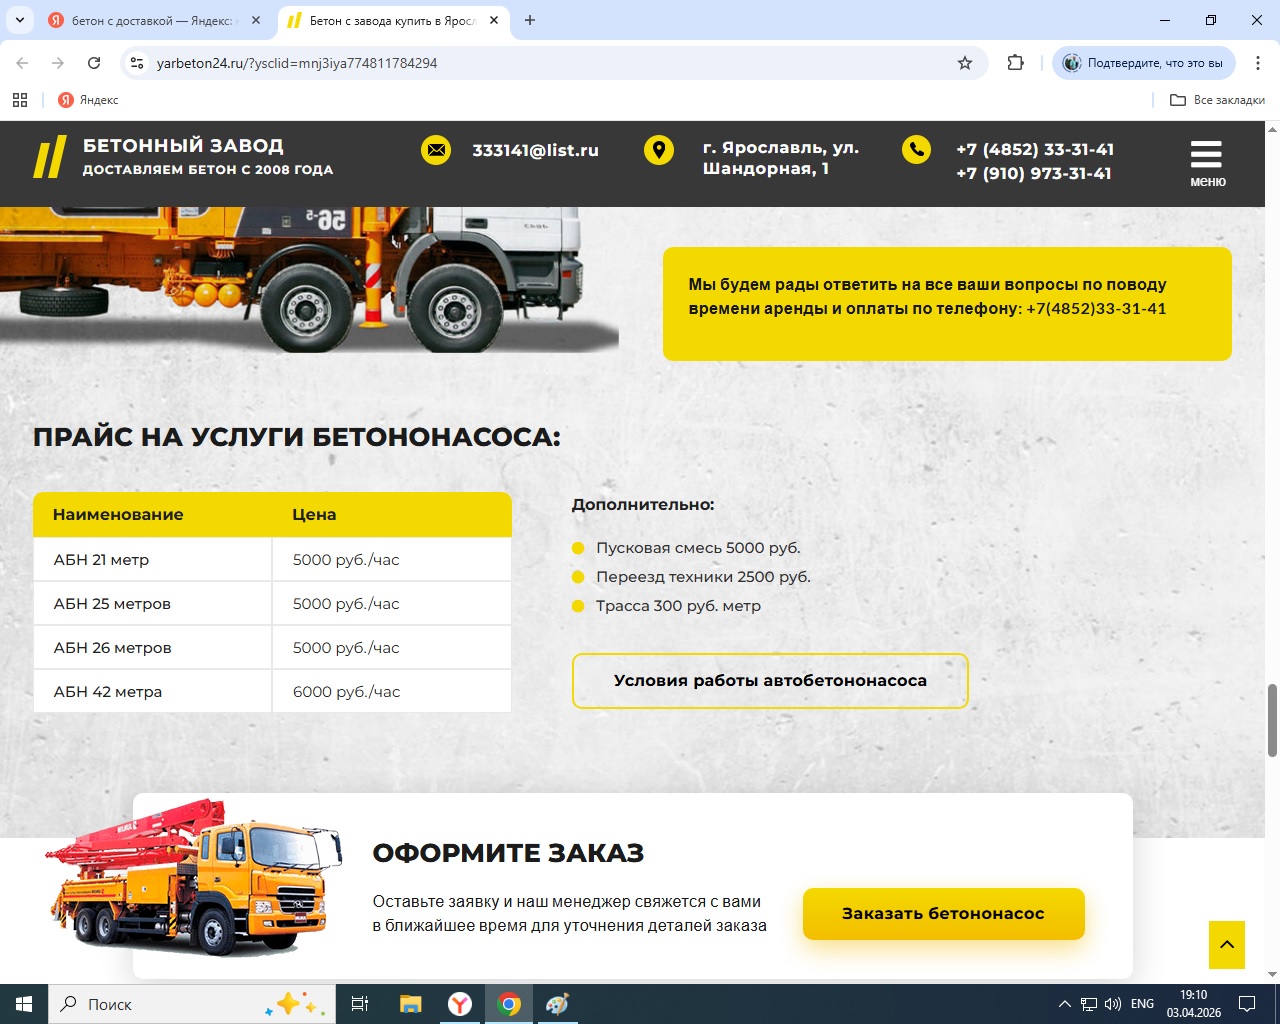
Task: Open a new browser tab
Action: tap(530, 20)
